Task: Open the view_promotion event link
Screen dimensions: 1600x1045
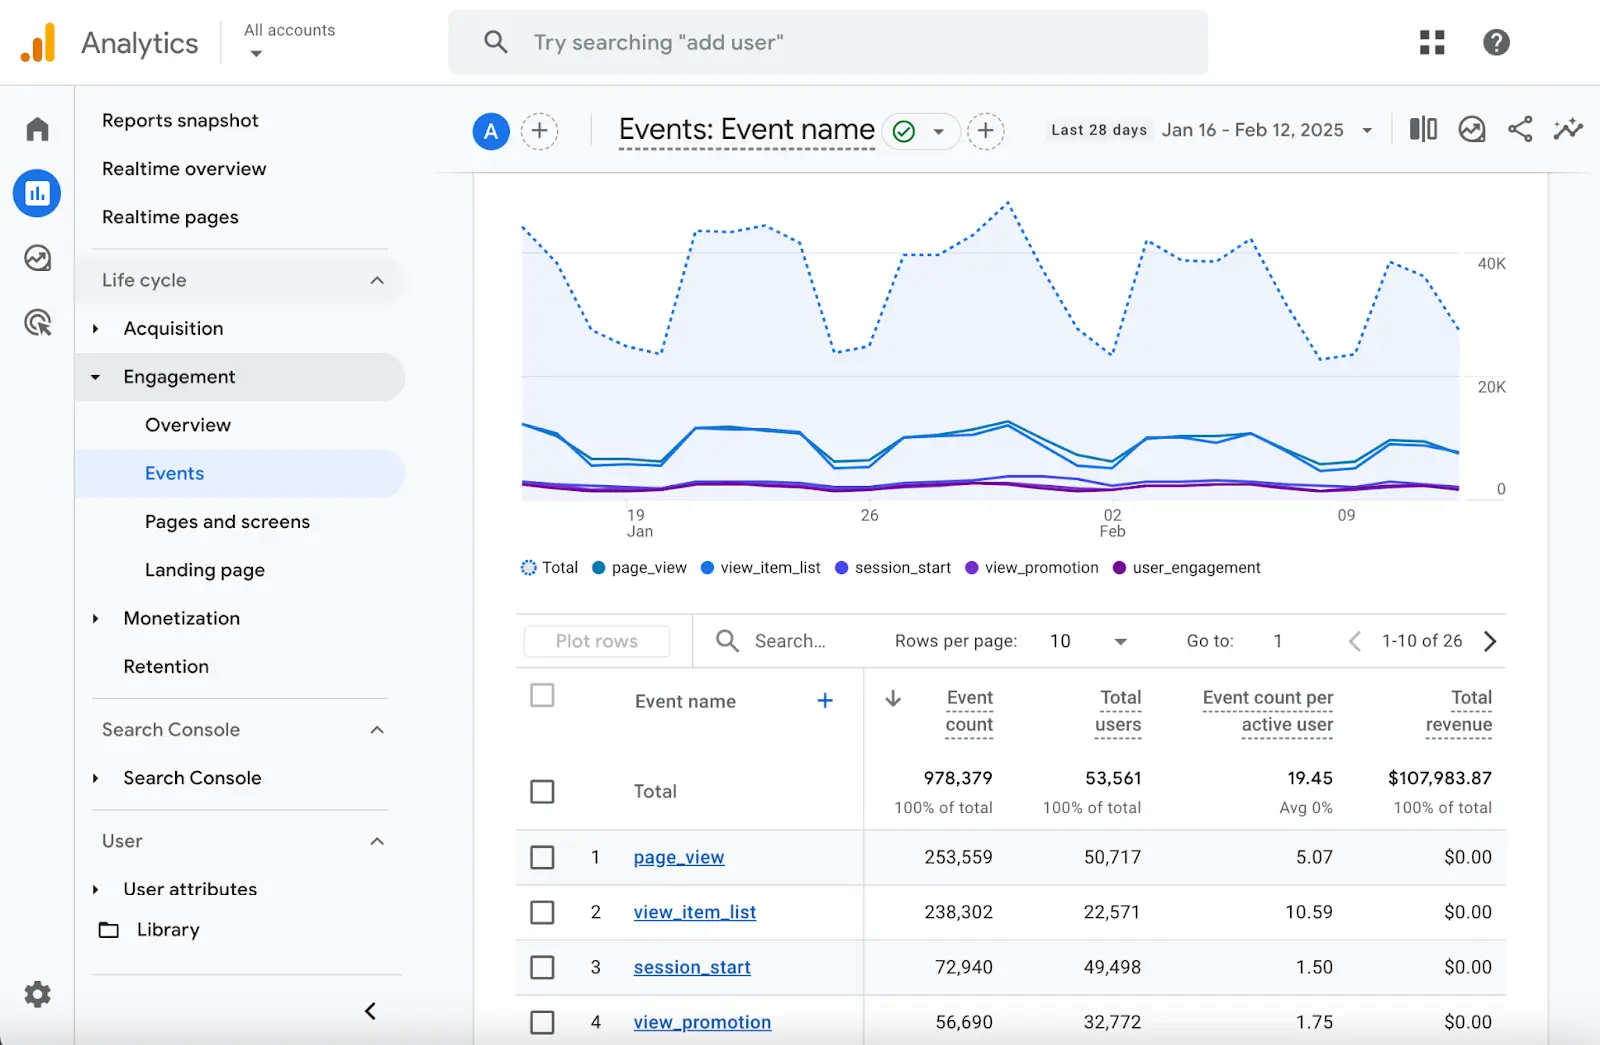Action: point(702,1021)
